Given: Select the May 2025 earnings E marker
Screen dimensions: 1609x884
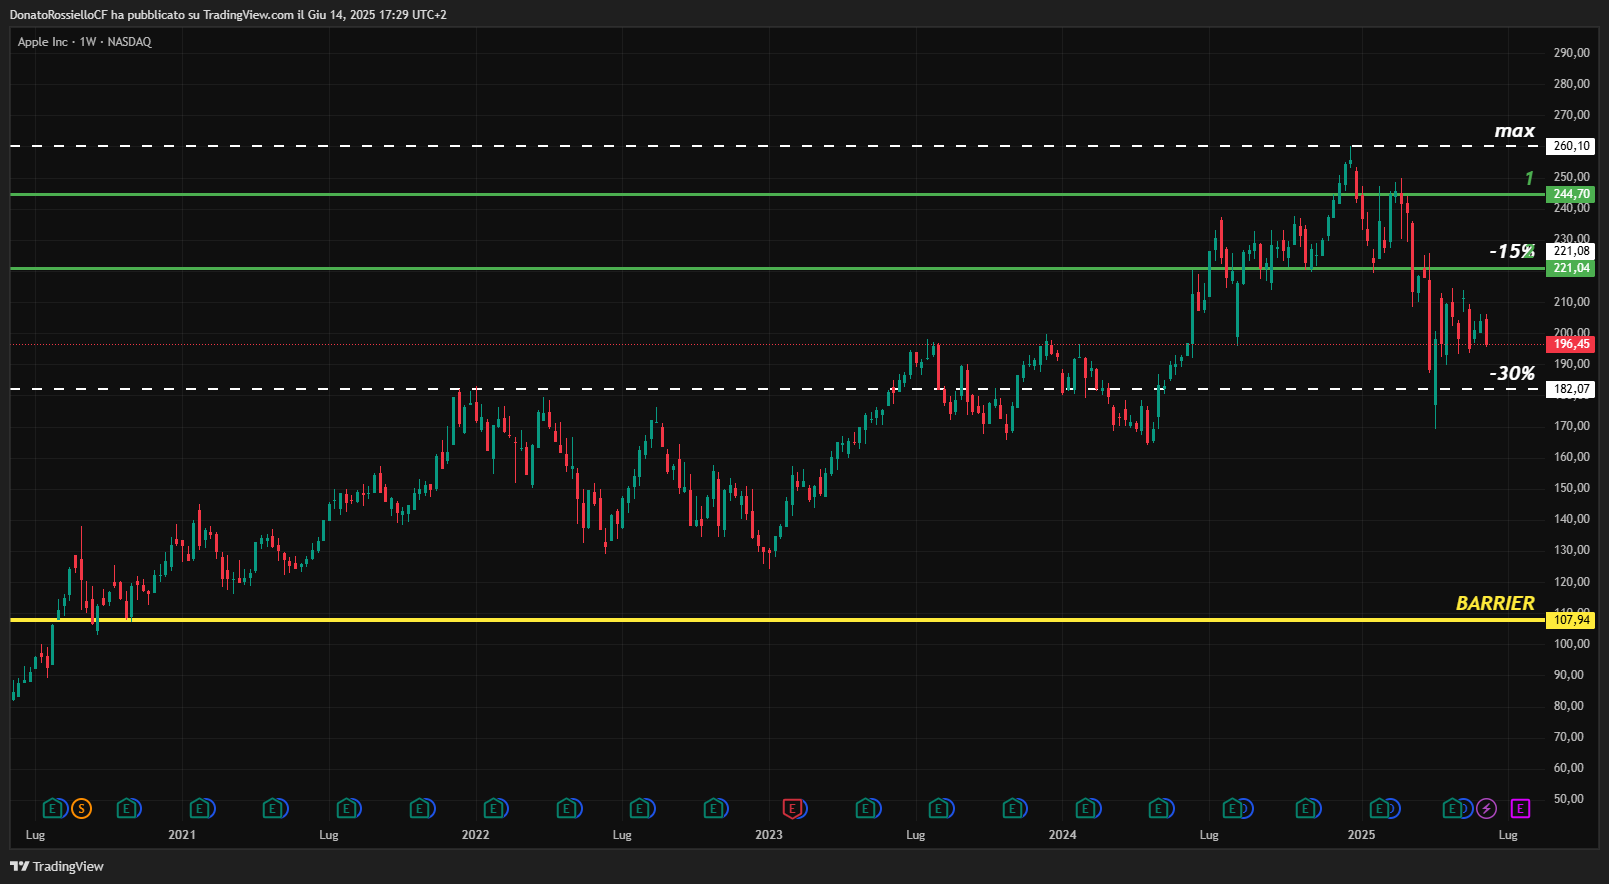Looking at the screenshot, I should click(x=1453, y=808).
